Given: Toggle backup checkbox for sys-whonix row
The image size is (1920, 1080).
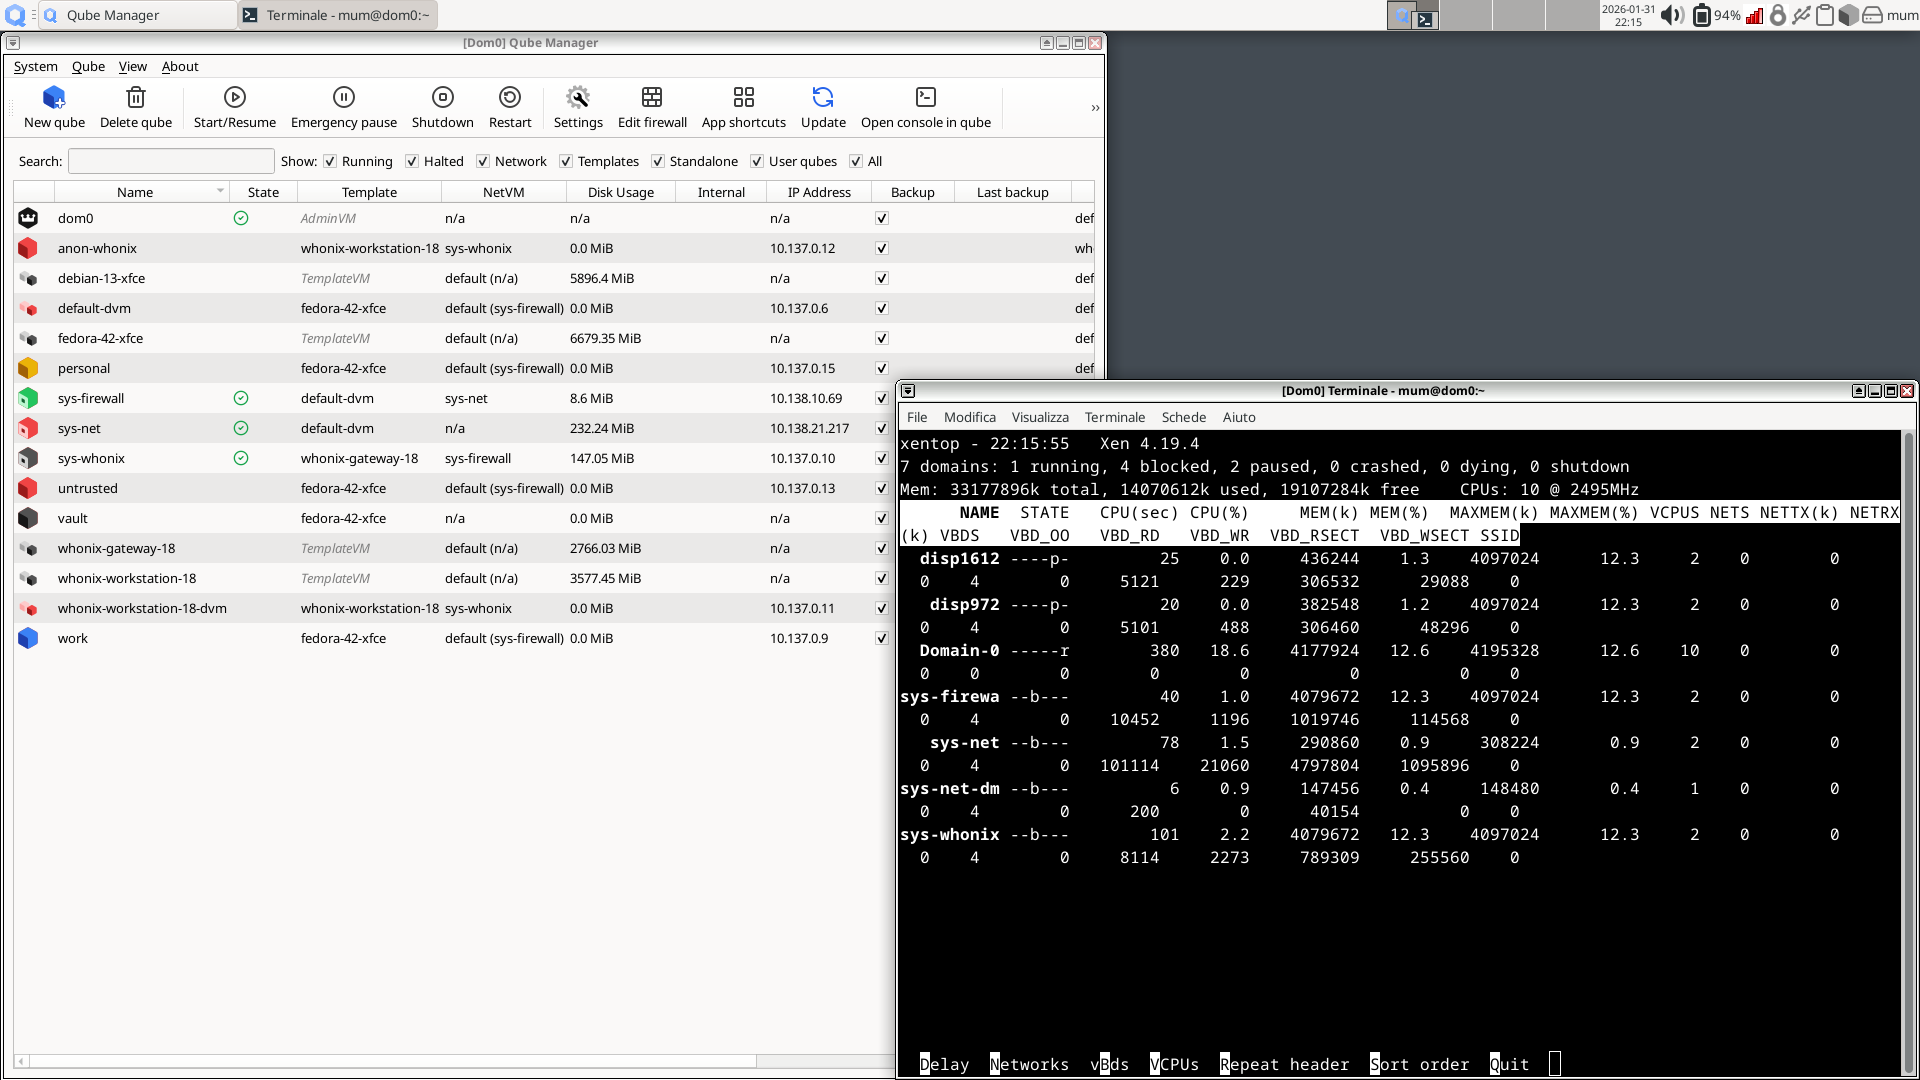Looking at the screenshot, I should (x=882, y=458).
